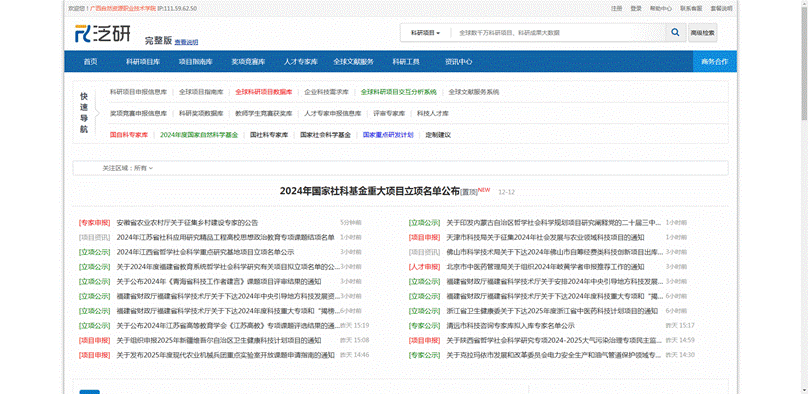Open 关于发布2025年度现代农业机械兵团重点实验室 item
808x394 pixels.
[225, 355]
